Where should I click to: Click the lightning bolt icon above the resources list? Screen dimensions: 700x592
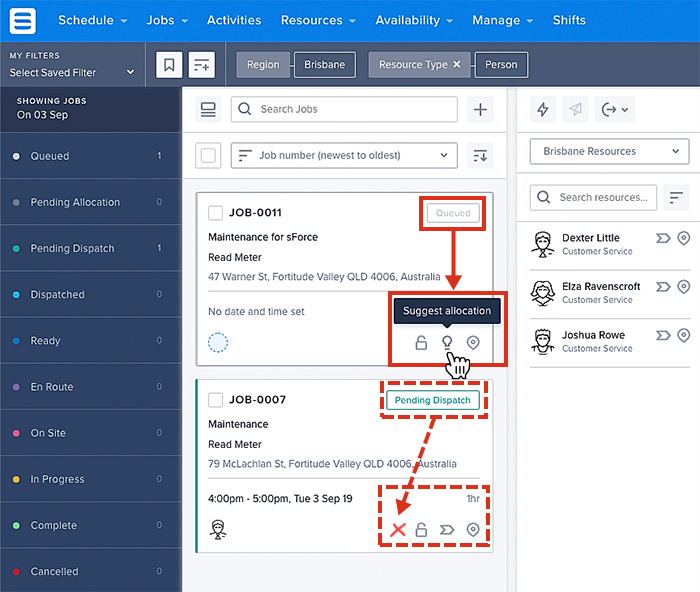(544, 110)
